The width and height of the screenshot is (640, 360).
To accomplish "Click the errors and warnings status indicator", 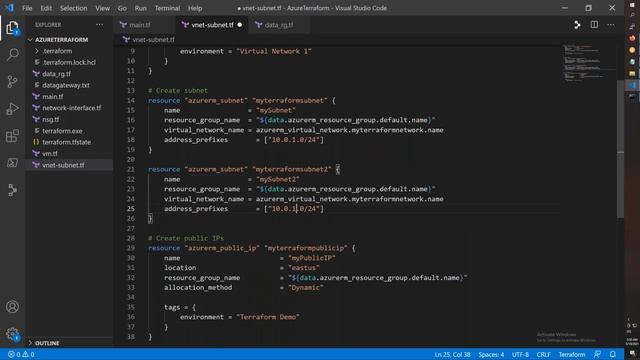I will pos(21,354).
